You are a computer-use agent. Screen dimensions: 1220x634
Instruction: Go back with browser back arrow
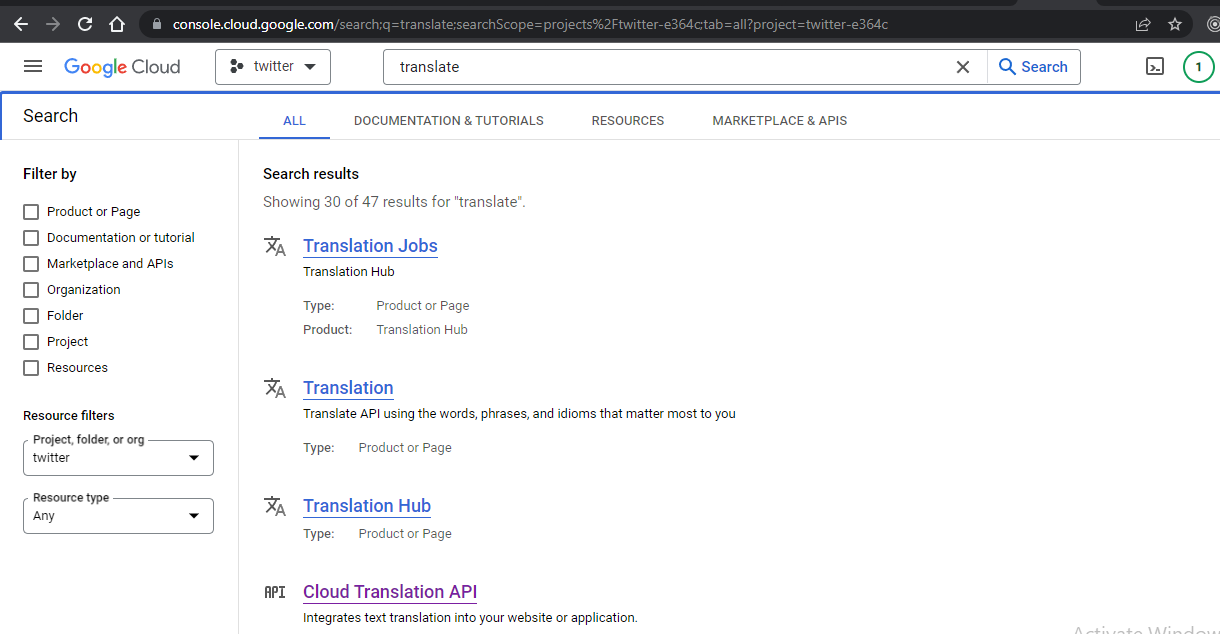[x=21, y=24]
